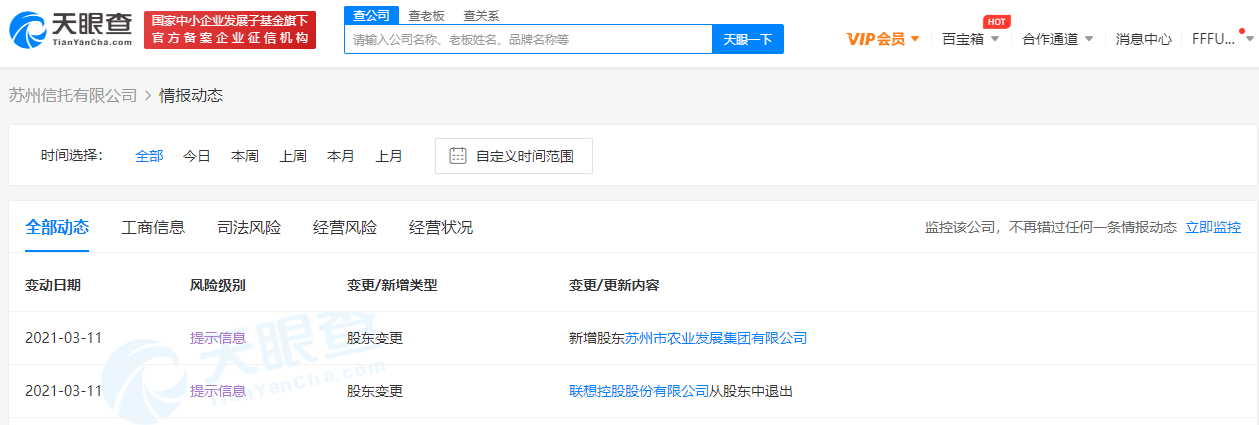Viewport: 1259px width, 425px height.
Task: Expand the 百宝箱 menu
Action: [970, 39]
